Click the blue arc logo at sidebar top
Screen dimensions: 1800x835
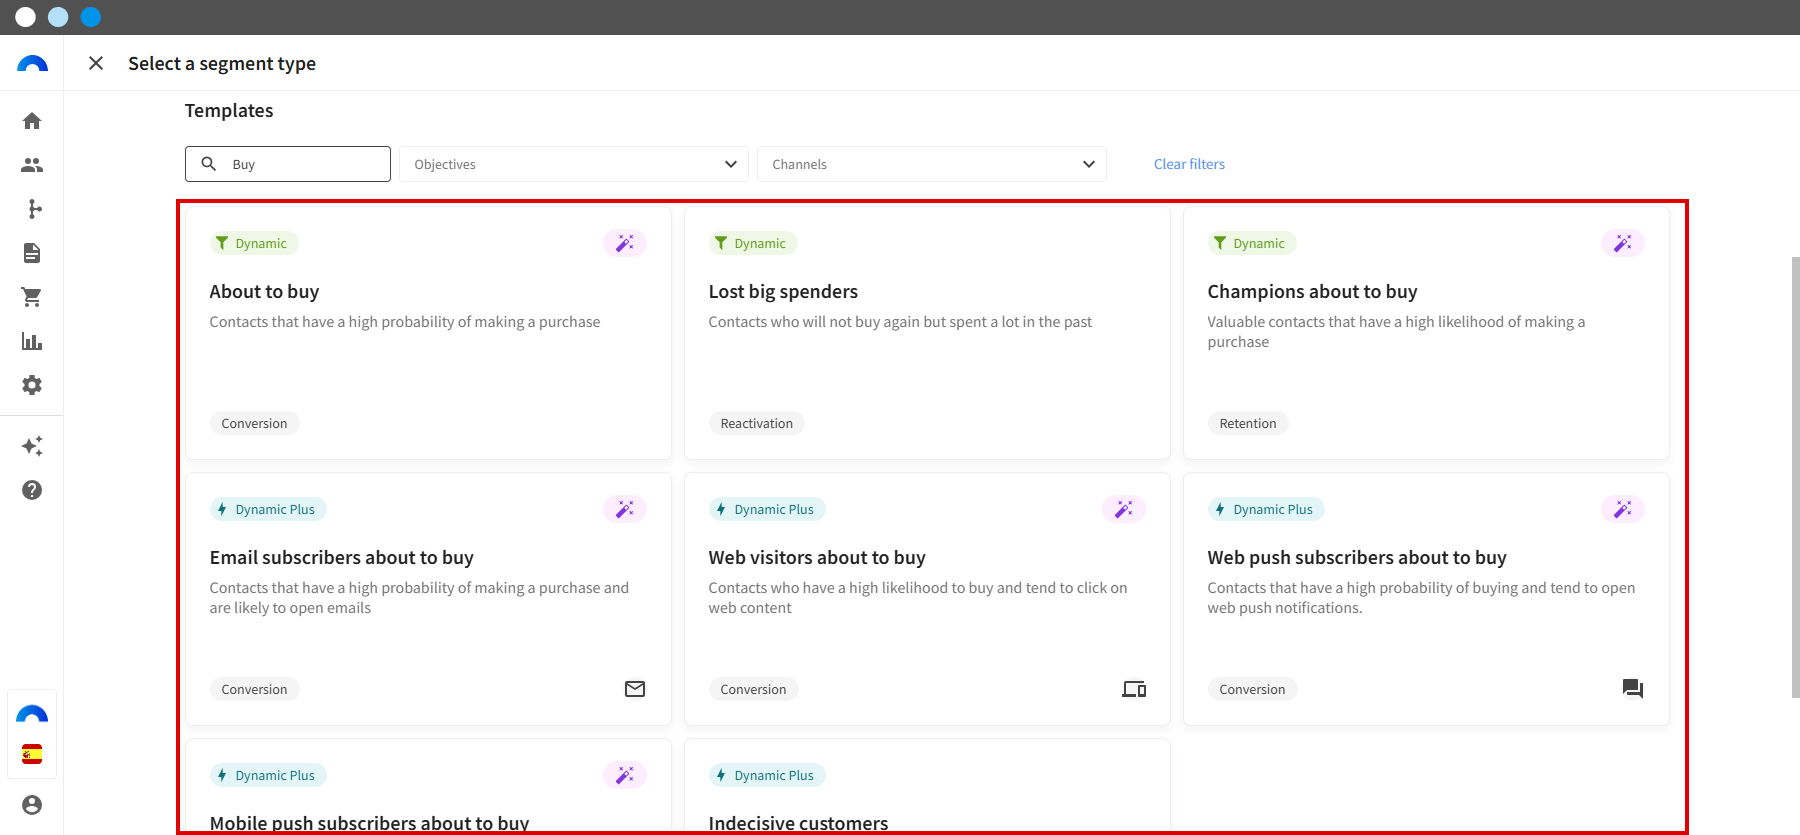tap(32, 64)
